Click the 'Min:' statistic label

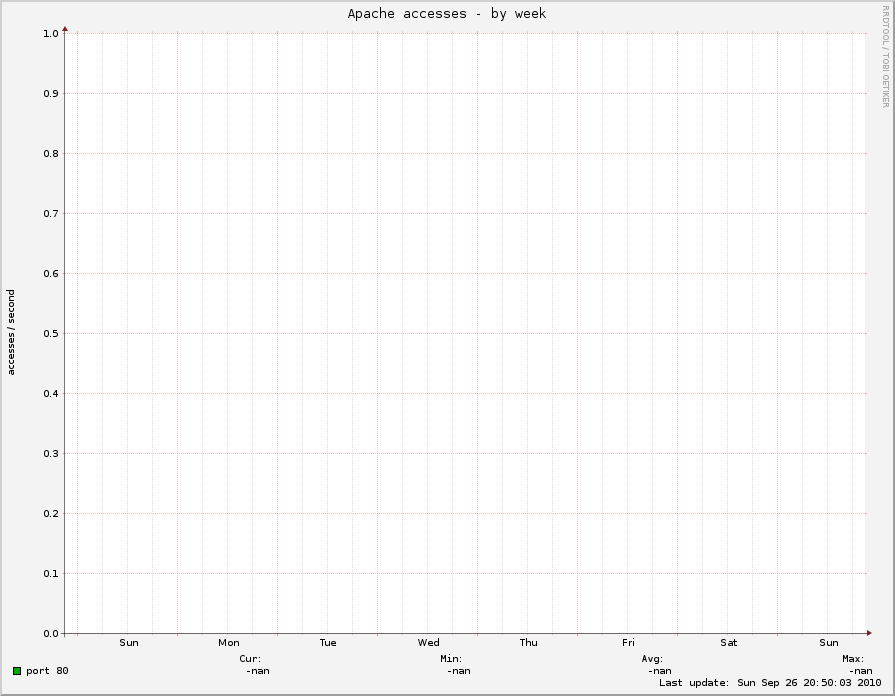(x=451, y=659)
